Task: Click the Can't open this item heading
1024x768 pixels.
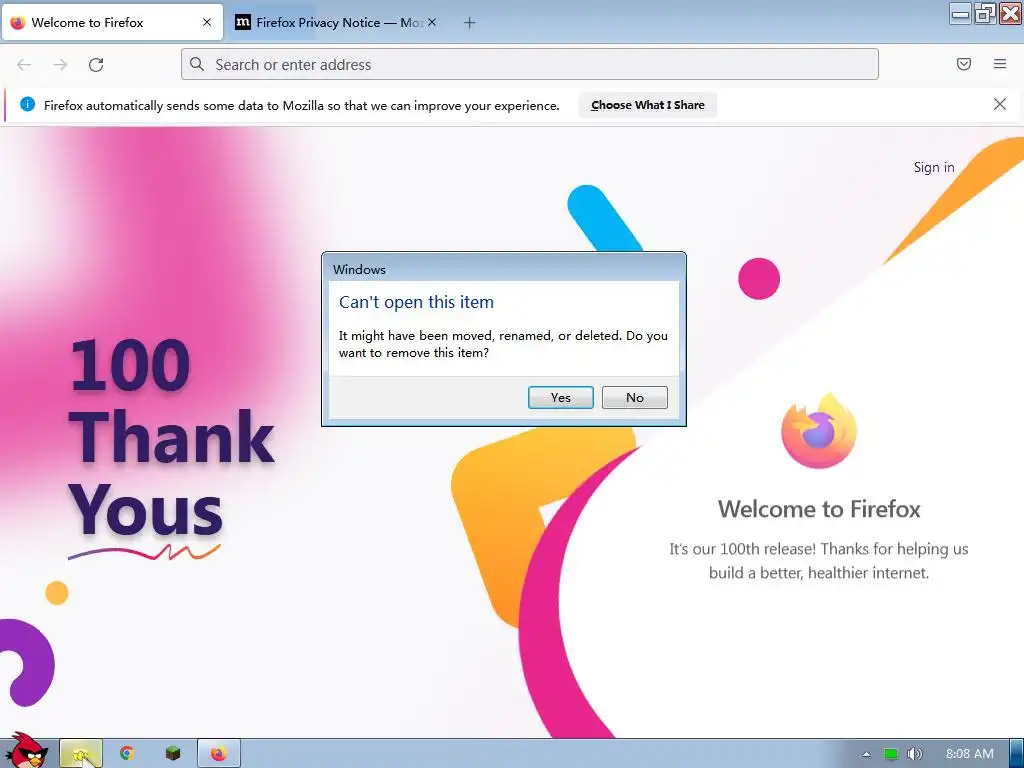Action: [416, 302]
